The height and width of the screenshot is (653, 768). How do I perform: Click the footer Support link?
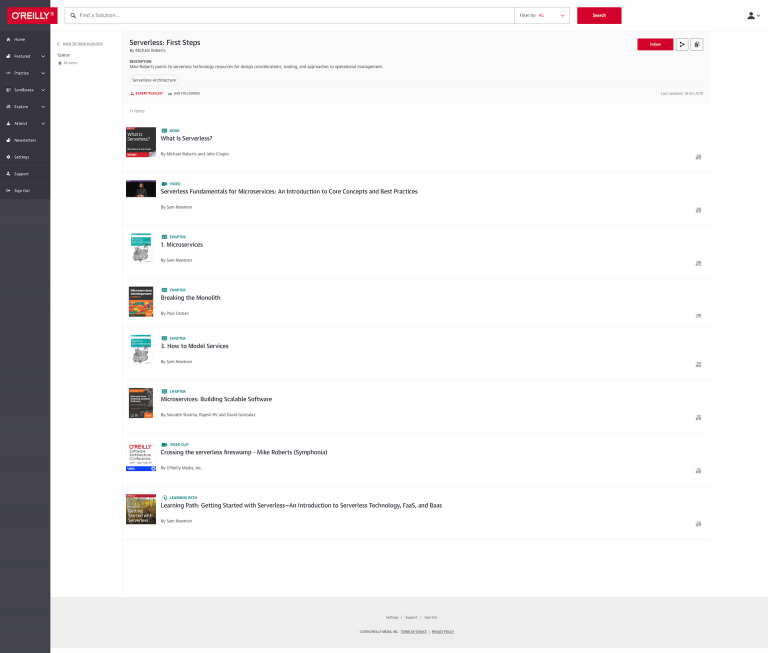pyautogui.click(x=411, y=618)
